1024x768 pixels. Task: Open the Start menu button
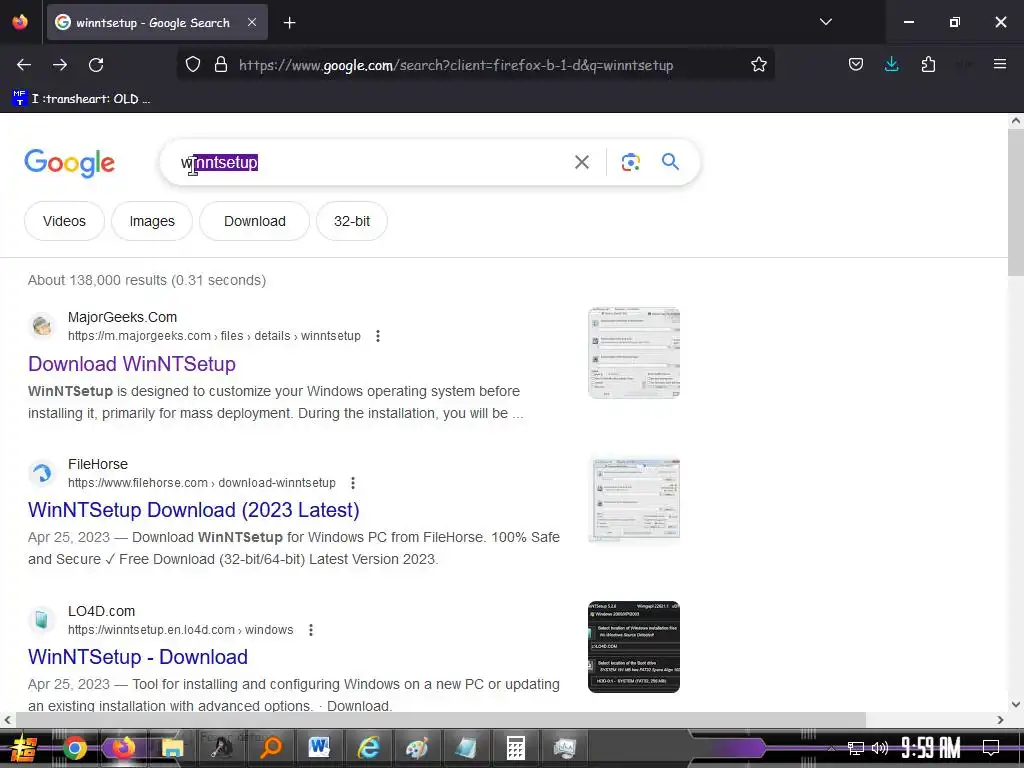(x=24, y=748)
